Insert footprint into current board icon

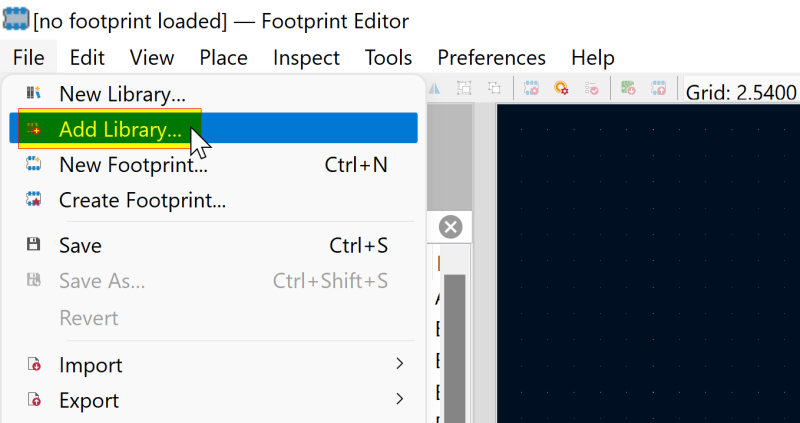(x=659, y=89)
